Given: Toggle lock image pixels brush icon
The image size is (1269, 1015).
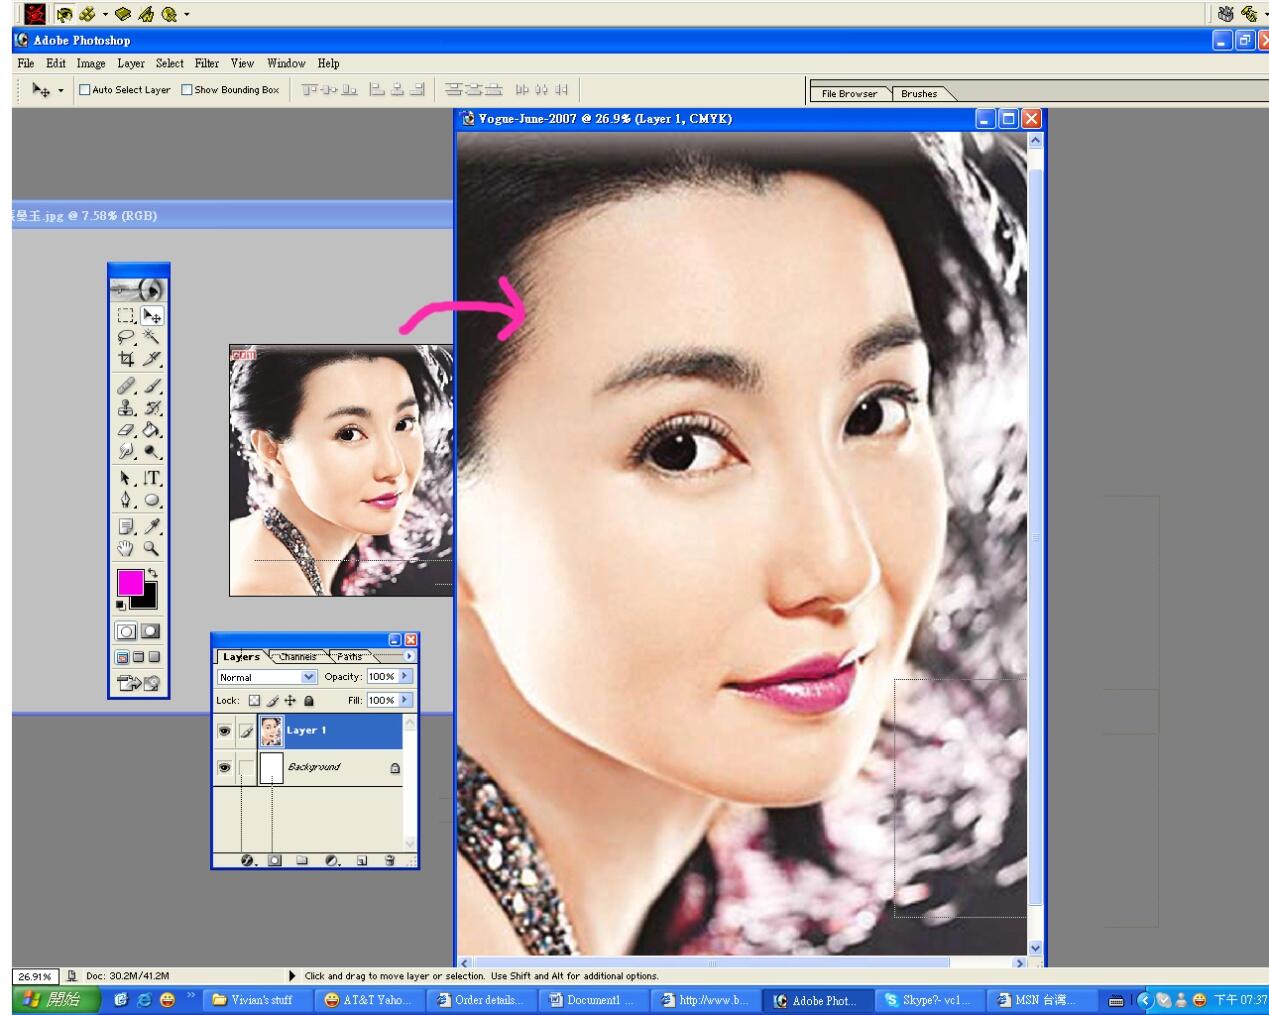Looking at the screenshot, I should point(272,701).
